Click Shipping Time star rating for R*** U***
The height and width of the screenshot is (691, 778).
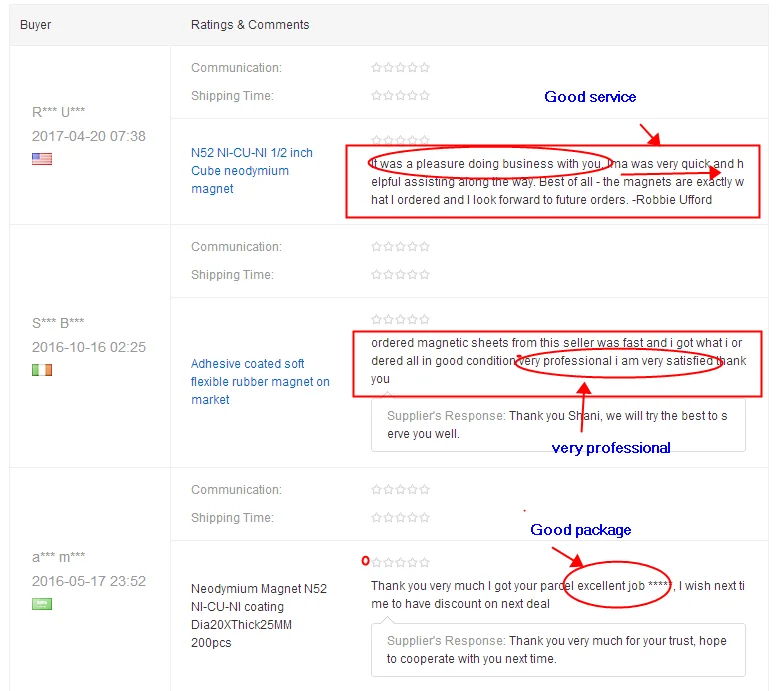click(400, 96)
